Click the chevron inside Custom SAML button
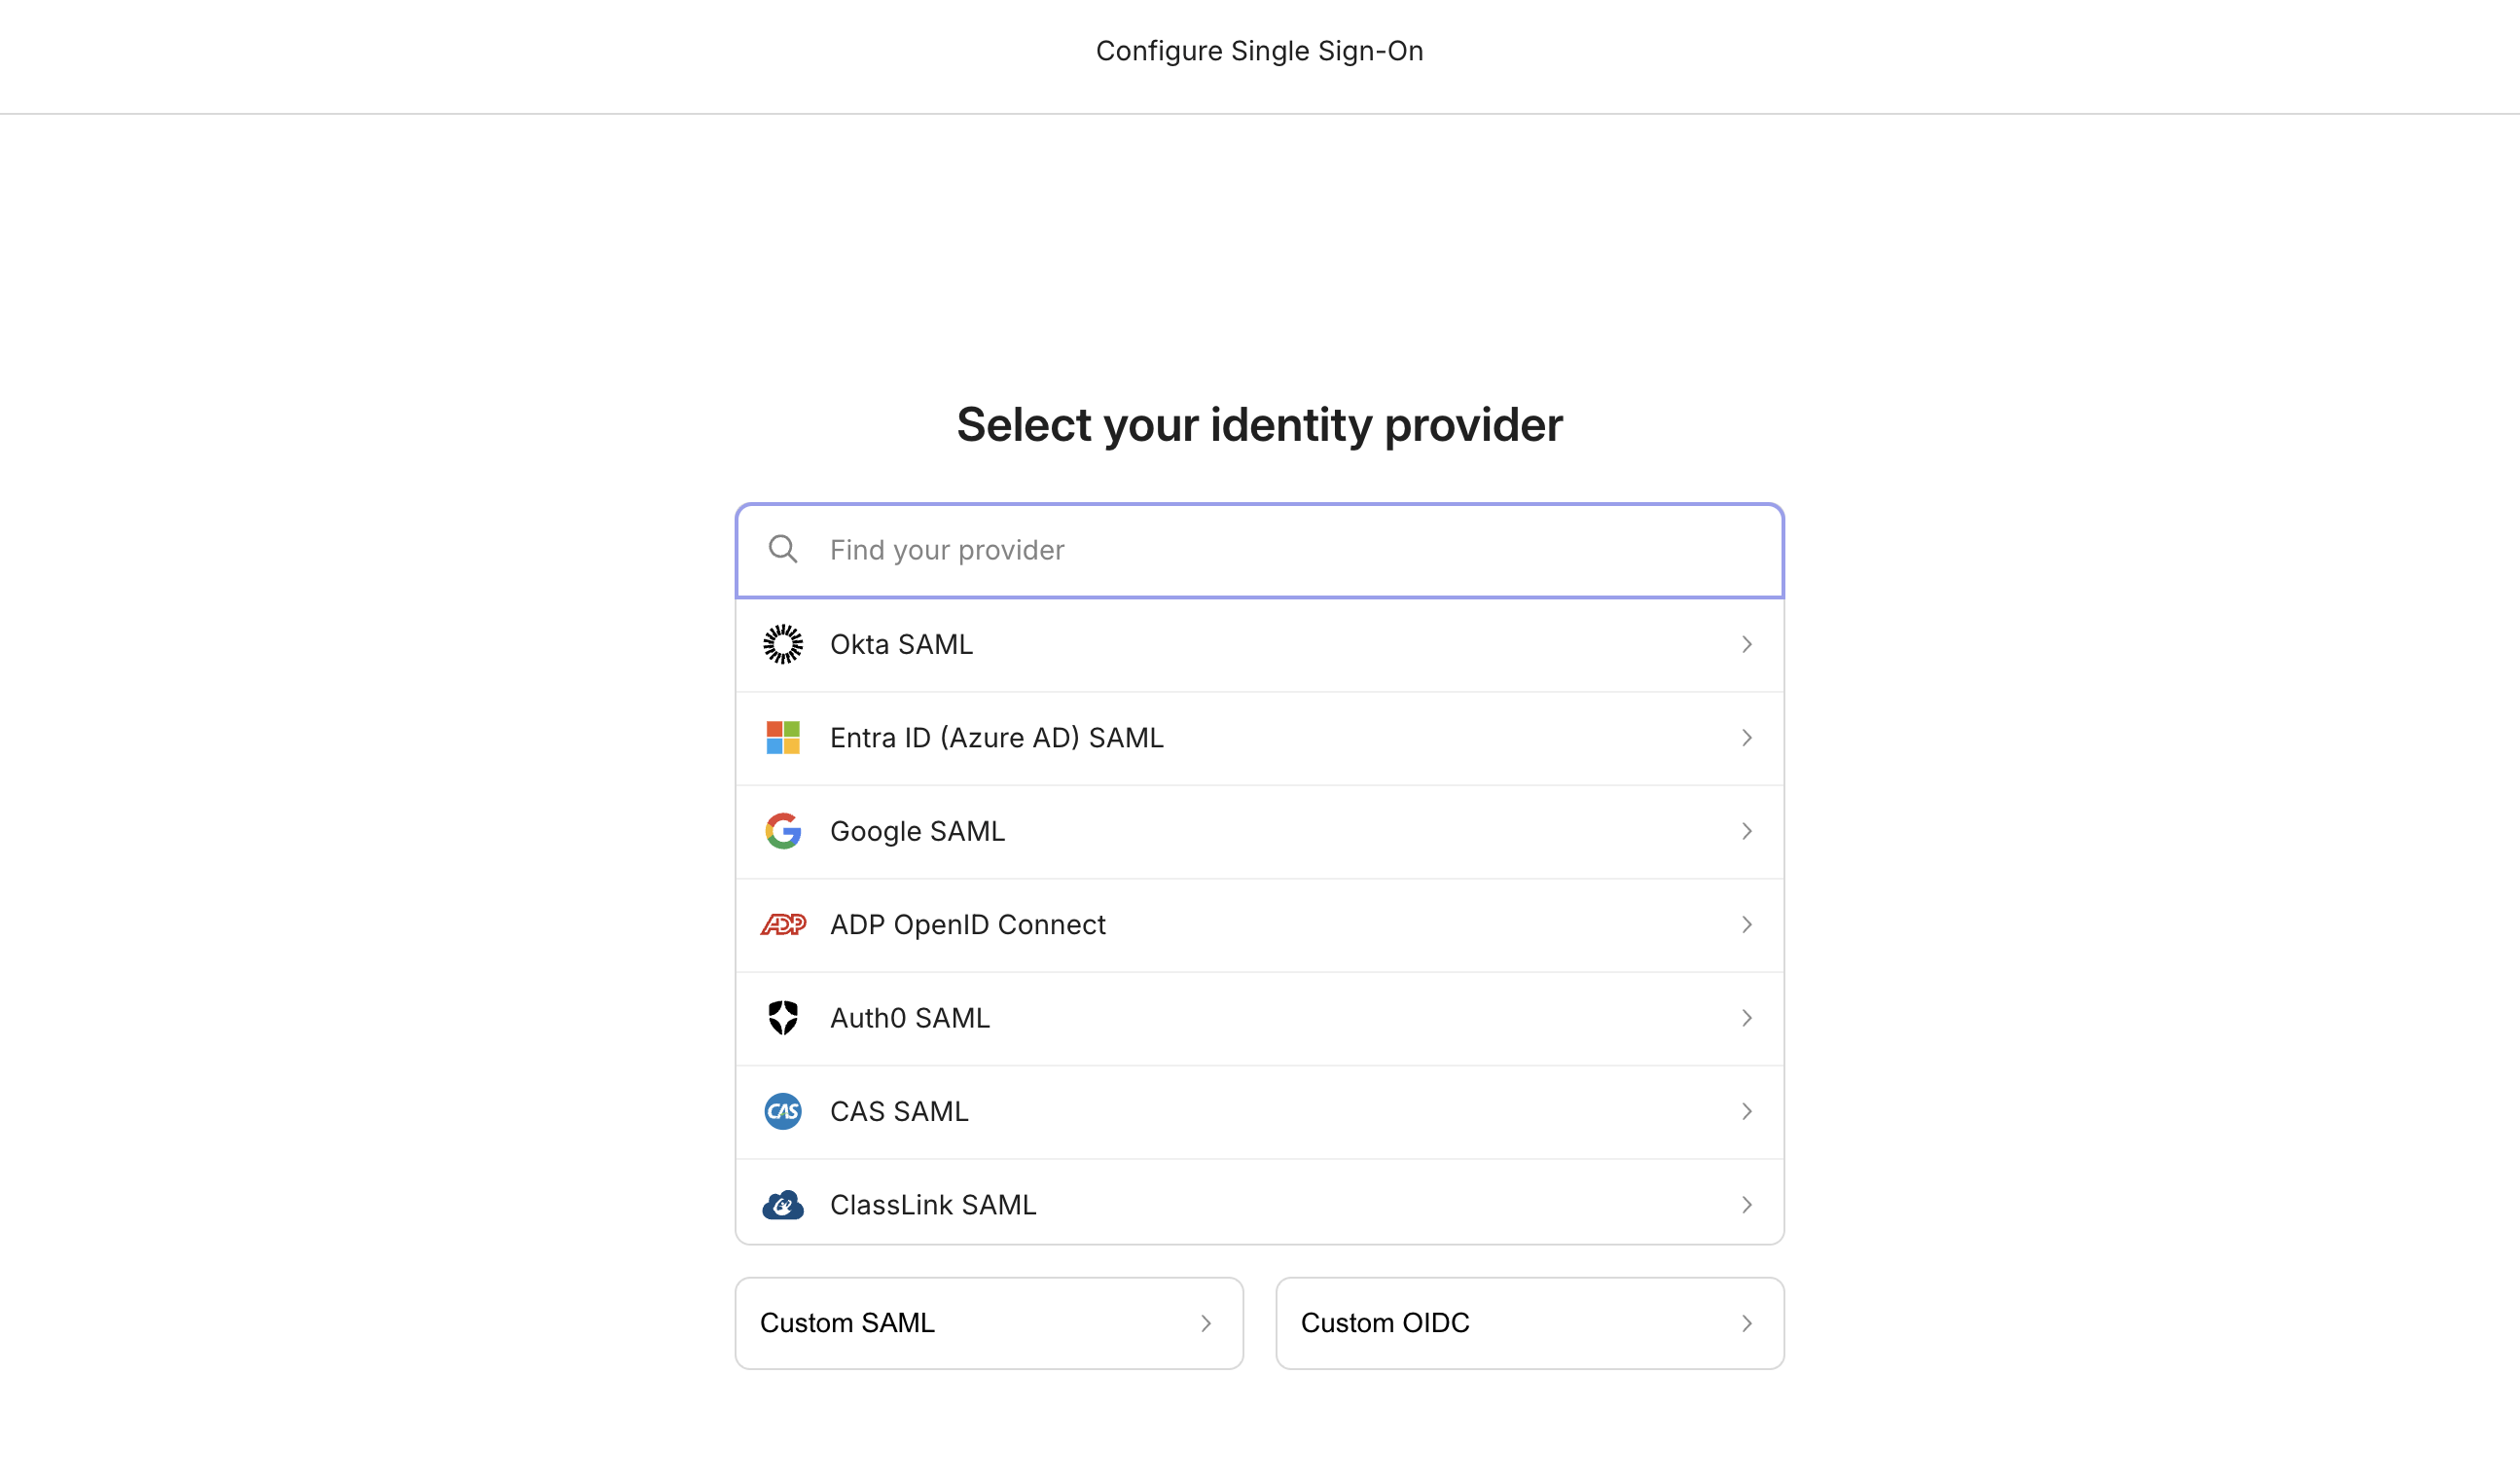The width and height of the screenshot is (2520, 1483). (1205, 1323)
